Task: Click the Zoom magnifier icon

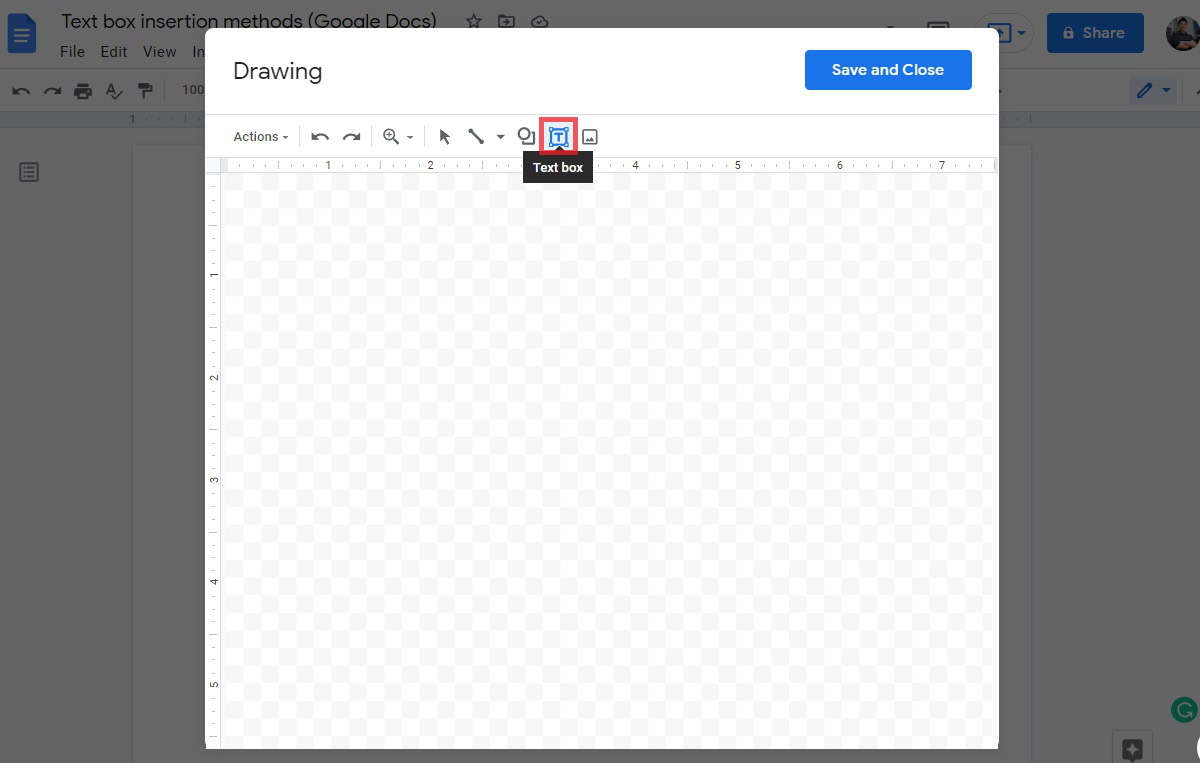Action: click(x=391, y=137)
